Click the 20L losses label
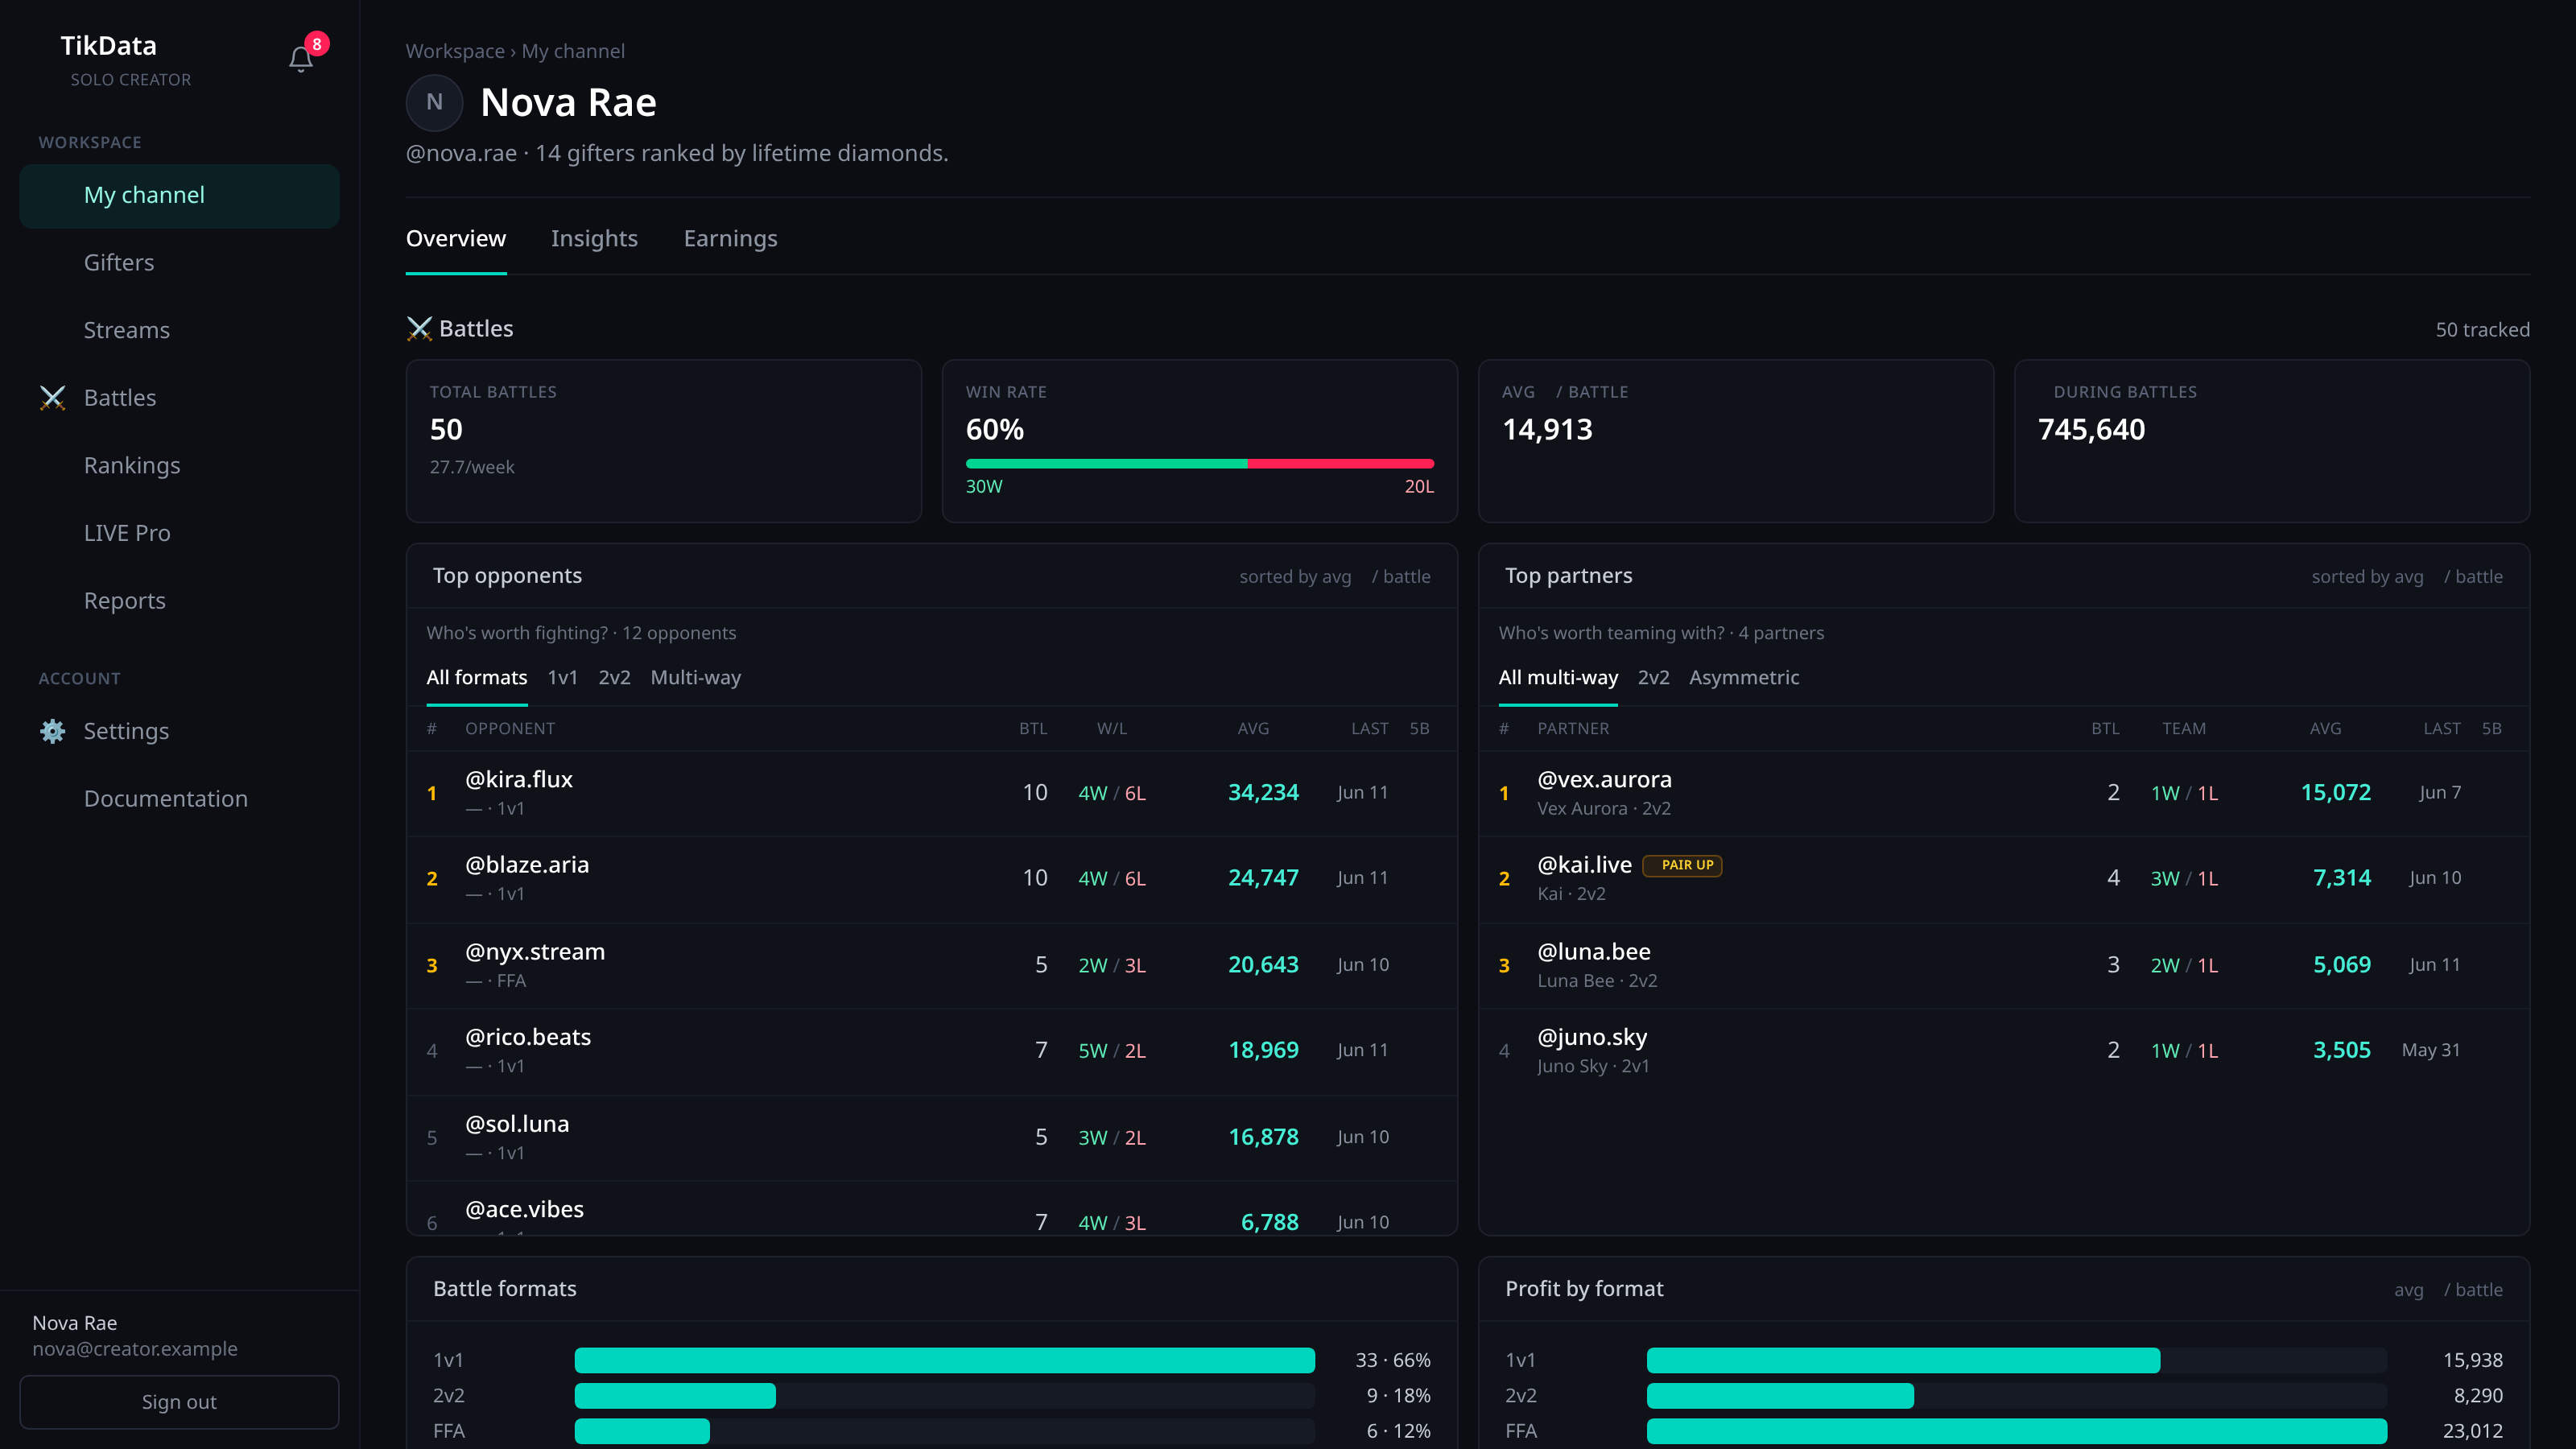2576x1449 pixels. (1419, 487)
